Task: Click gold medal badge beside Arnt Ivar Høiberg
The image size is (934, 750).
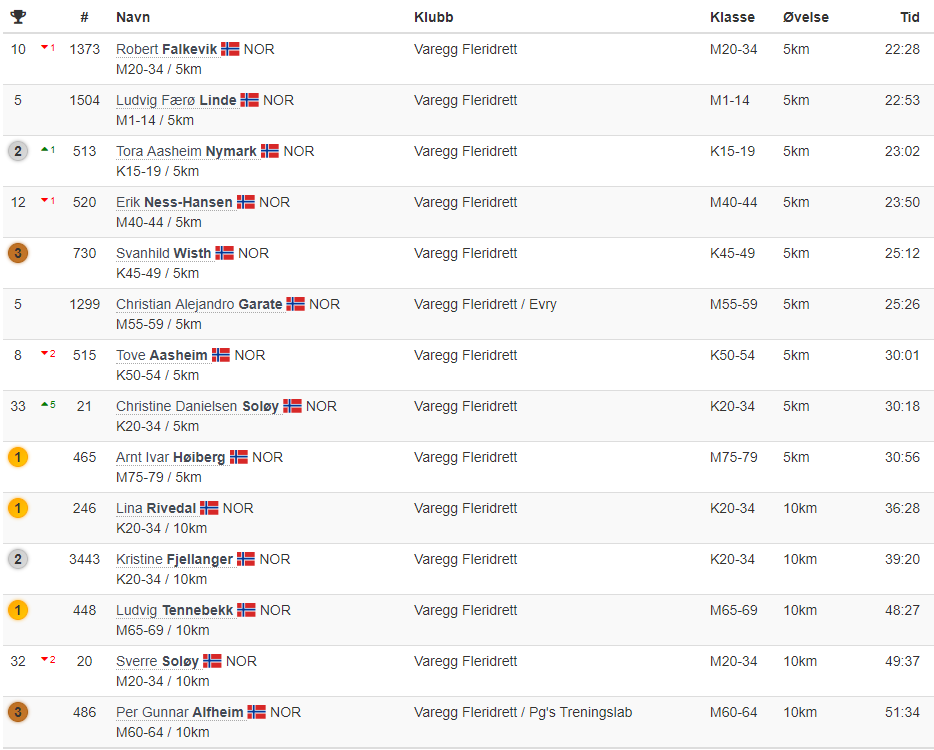Action: 18,457
